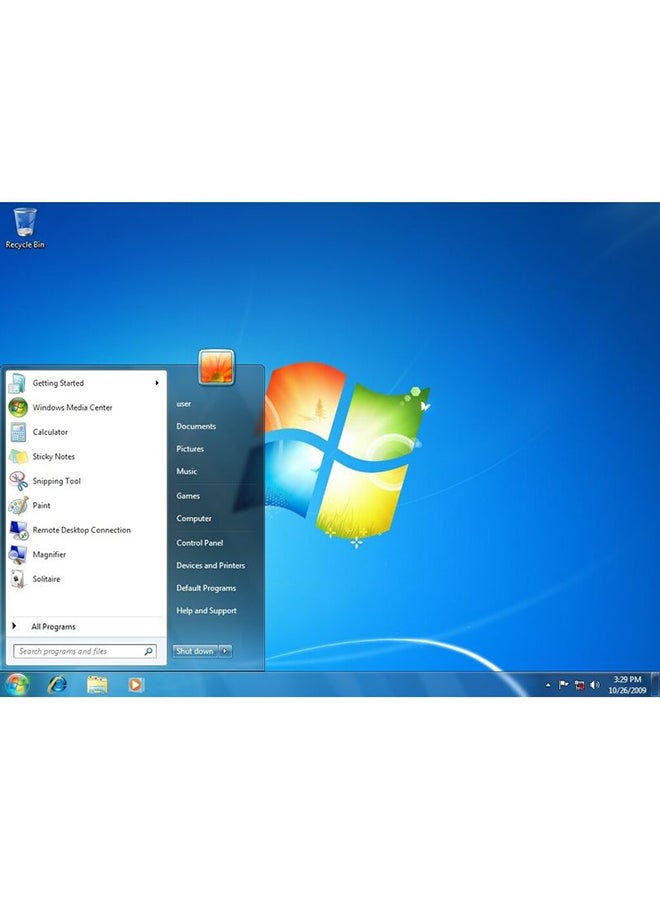Viewport: 660px width, 900px height.
Task: Launch Internet Explorer from the taskbar
Action: [x=57, y=685]
